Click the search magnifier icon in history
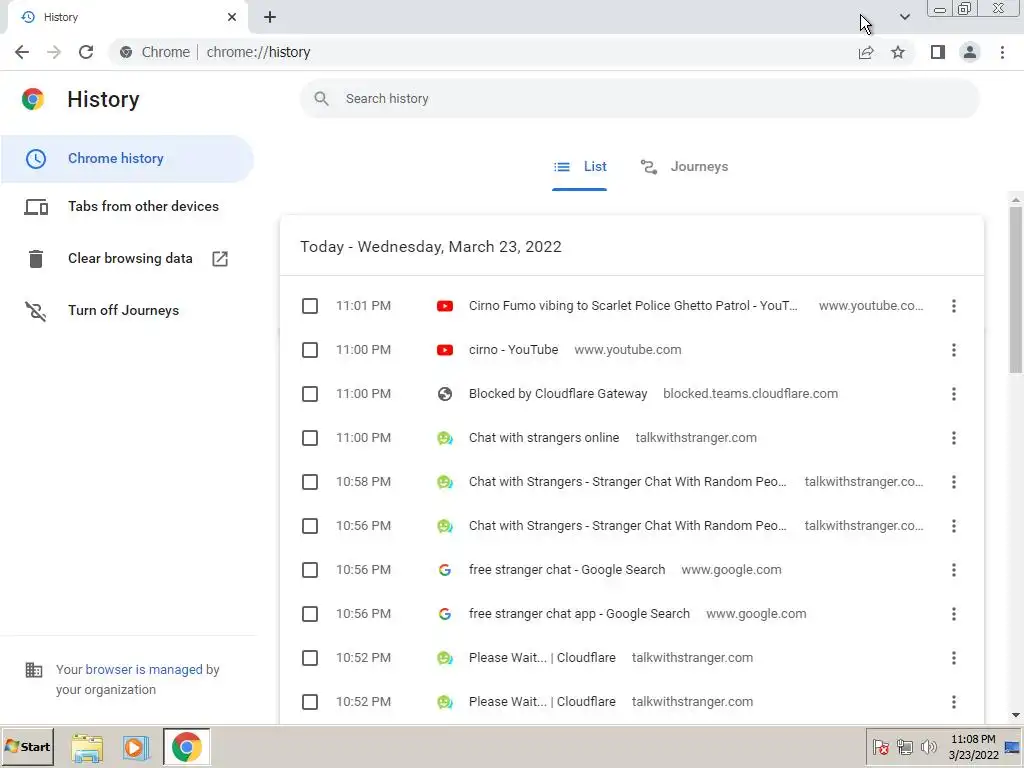The height and width of the screenshot is (768, 1024). click(321, 99)
